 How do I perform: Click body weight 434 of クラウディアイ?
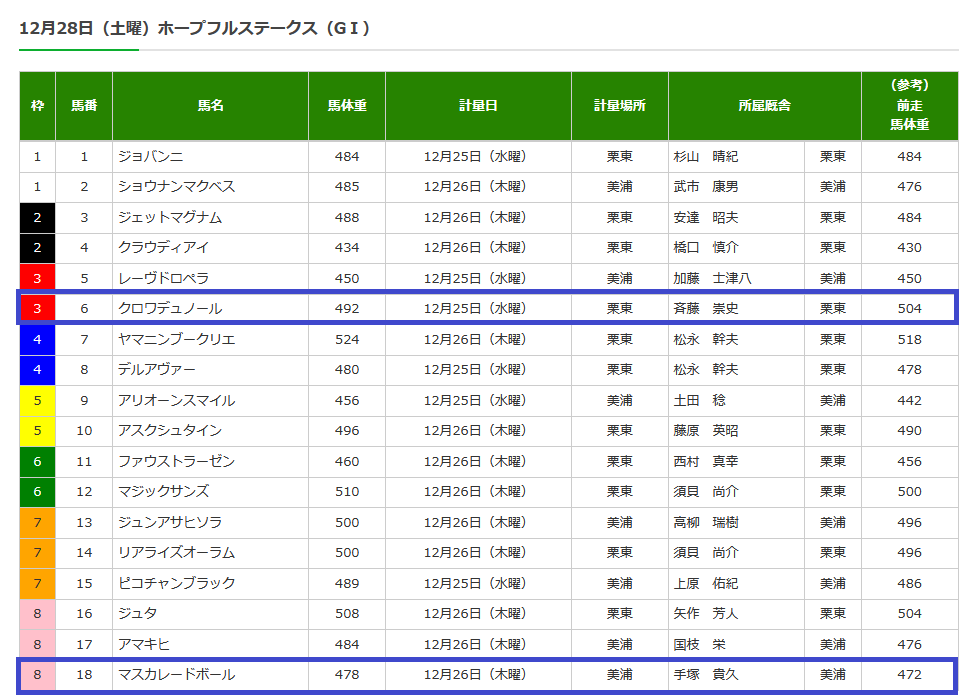[x=347, y=248]
